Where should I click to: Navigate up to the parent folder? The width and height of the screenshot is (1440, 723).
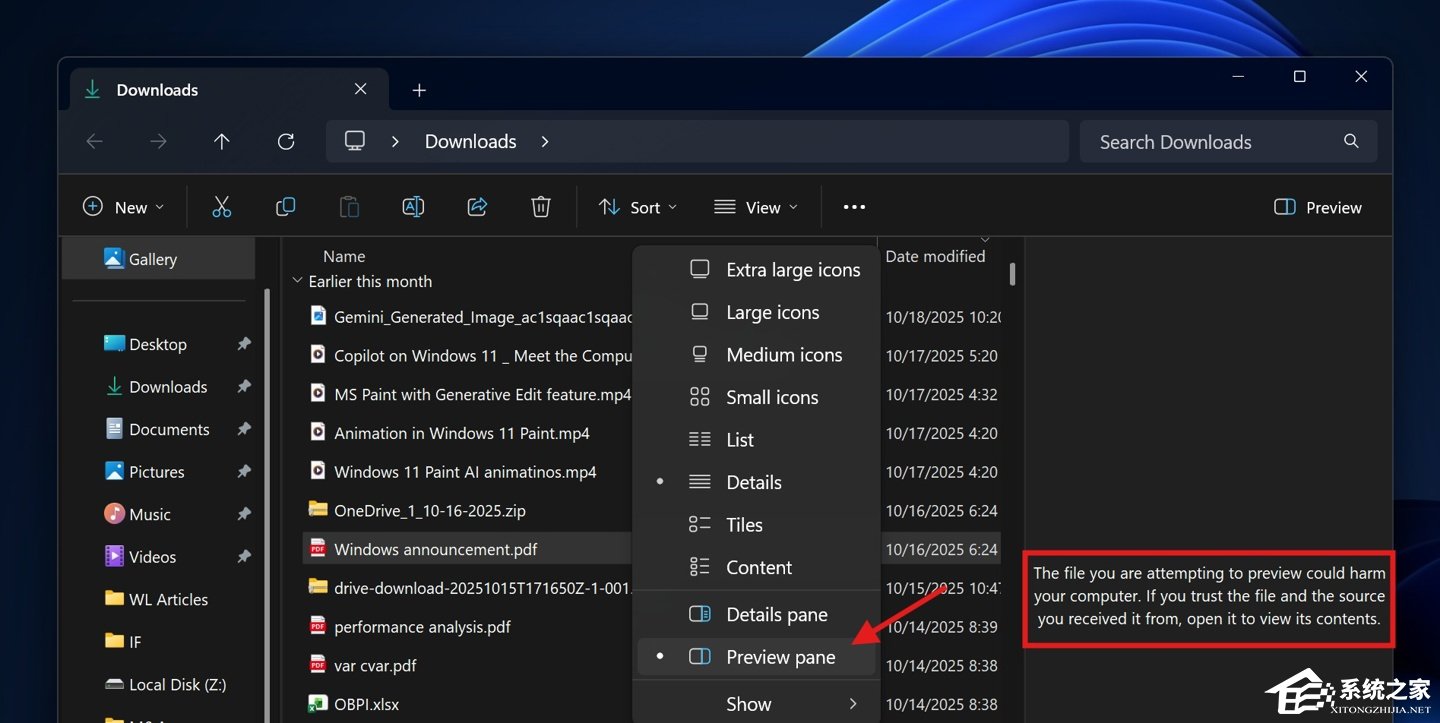[x=221, y=141]
